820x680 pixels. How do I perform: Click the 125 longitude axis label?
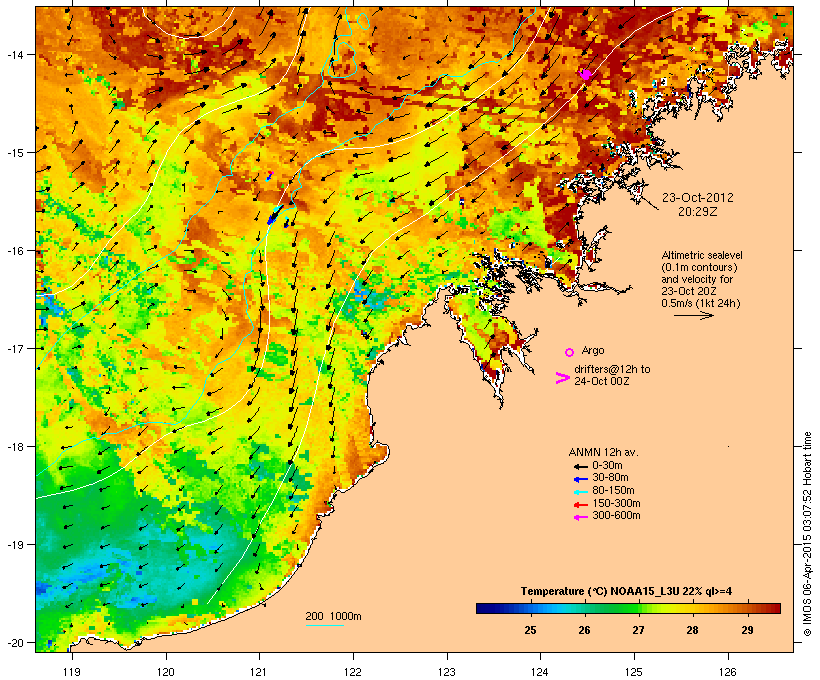[x=634, y=672]
